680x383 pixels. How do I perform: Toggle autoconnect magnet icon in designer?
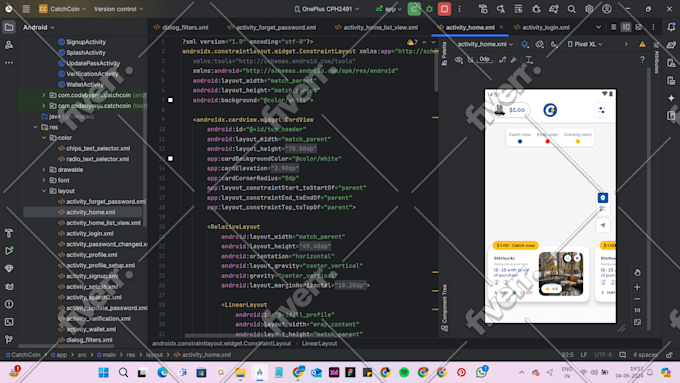coord(471,60)
